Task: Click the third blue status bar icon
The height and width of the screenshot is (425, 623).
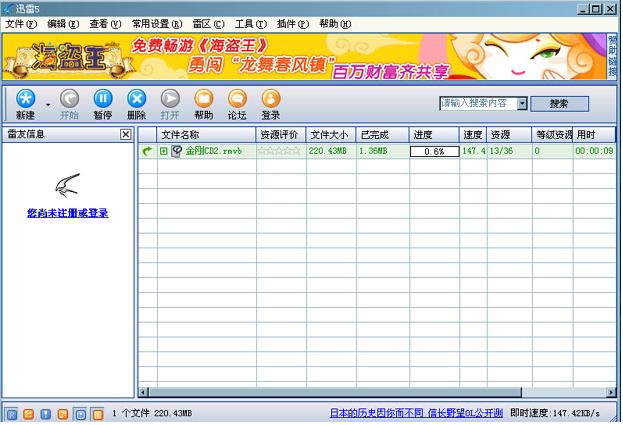Action: click(46, 415)
